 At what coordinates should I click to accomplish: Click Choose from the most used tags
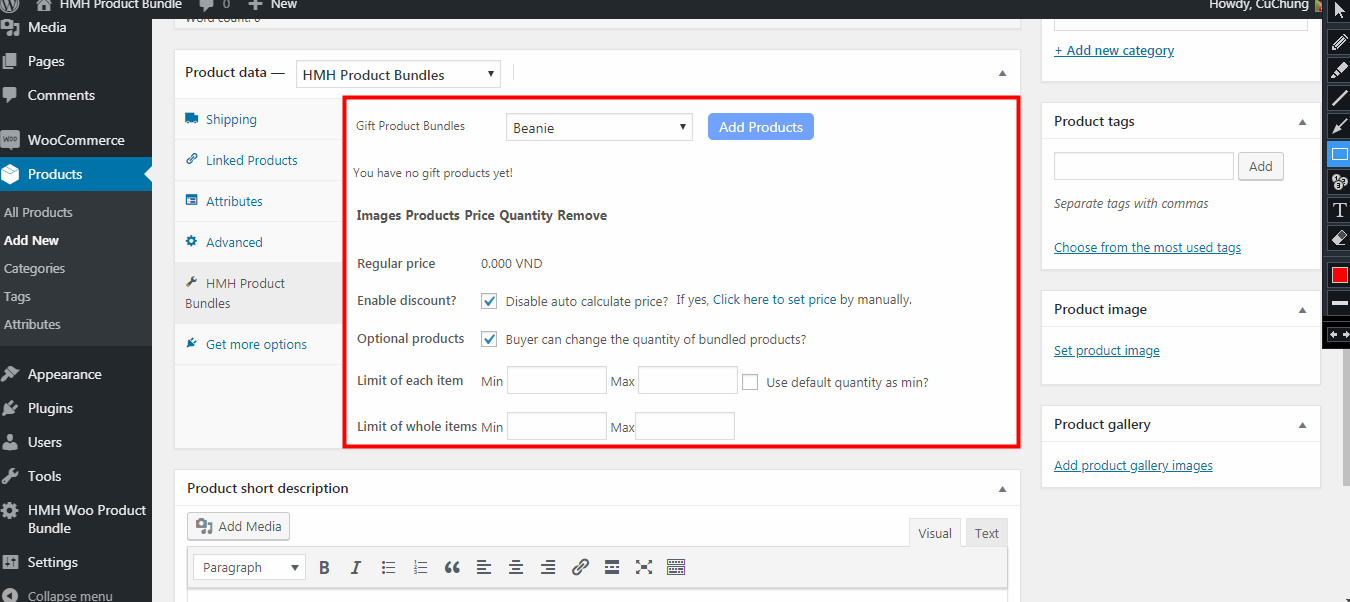tap(1147, 247)
